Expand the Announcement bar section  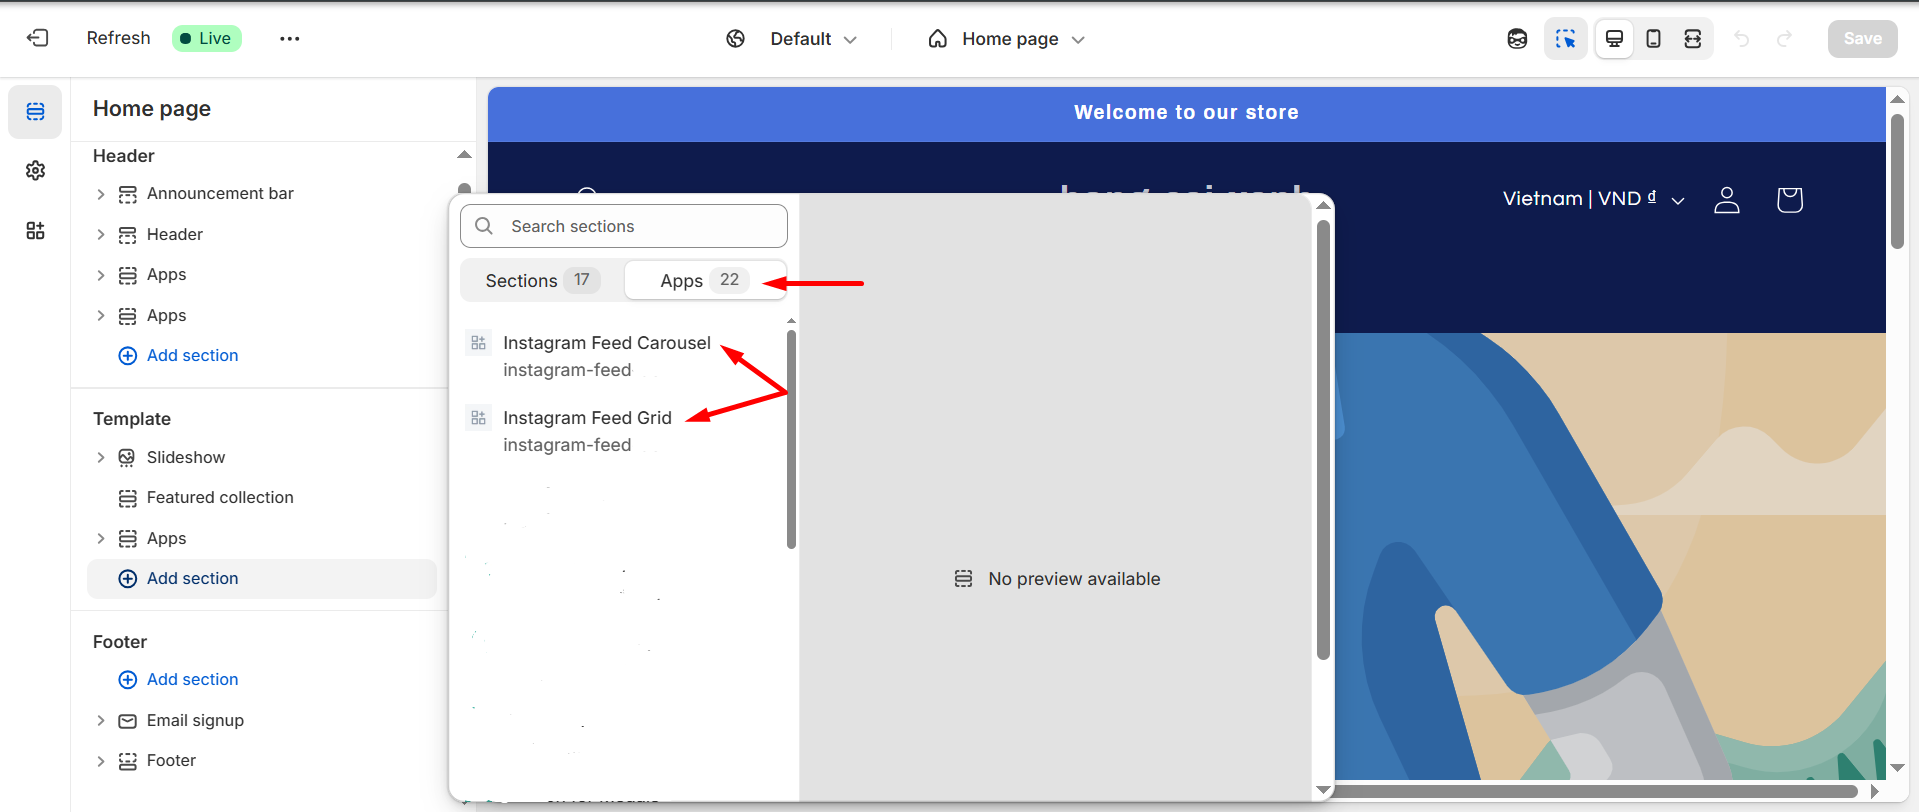(x=100, y=194)
